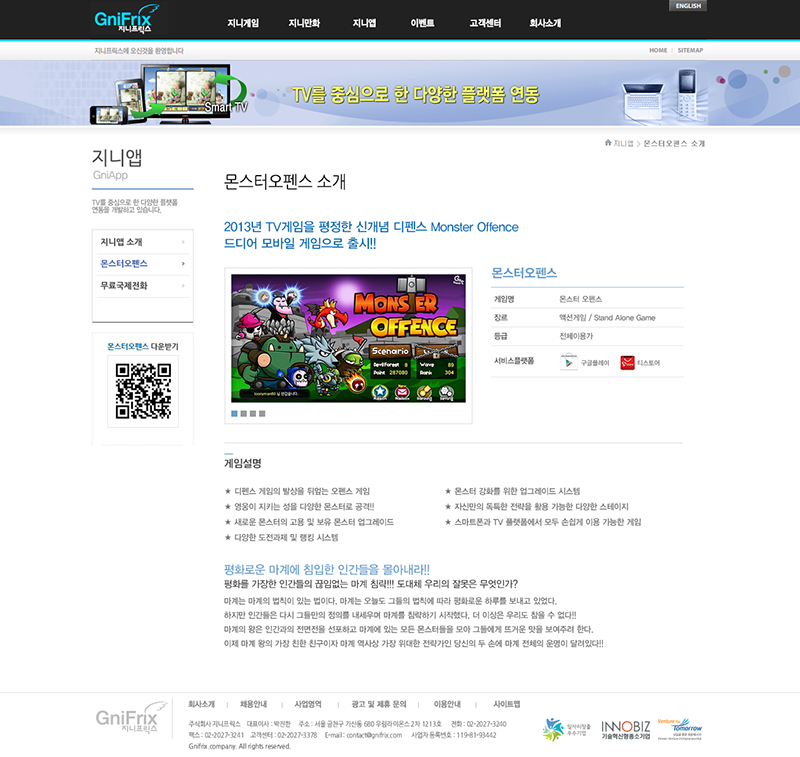Click the 전체이용가 rating text
The height and width of the screenshot is (757, 800).
pyautogui.click(x=576, y=336)
